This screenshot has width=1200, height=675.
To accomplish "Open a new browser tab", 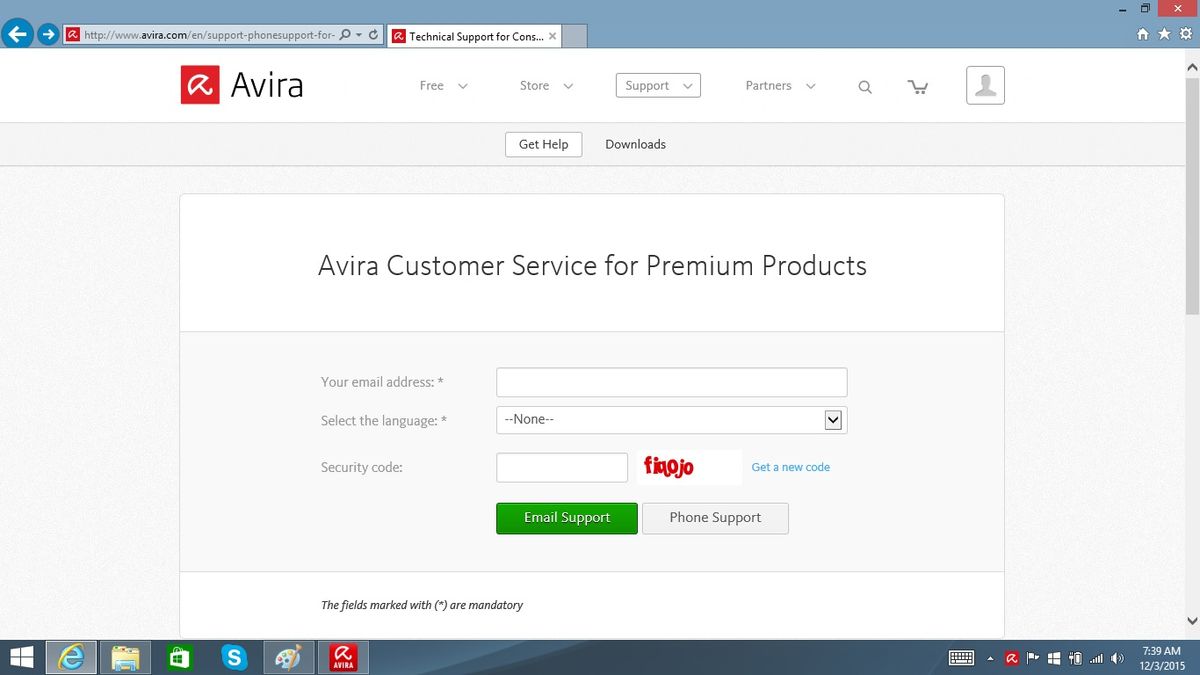I will [575, 37].
